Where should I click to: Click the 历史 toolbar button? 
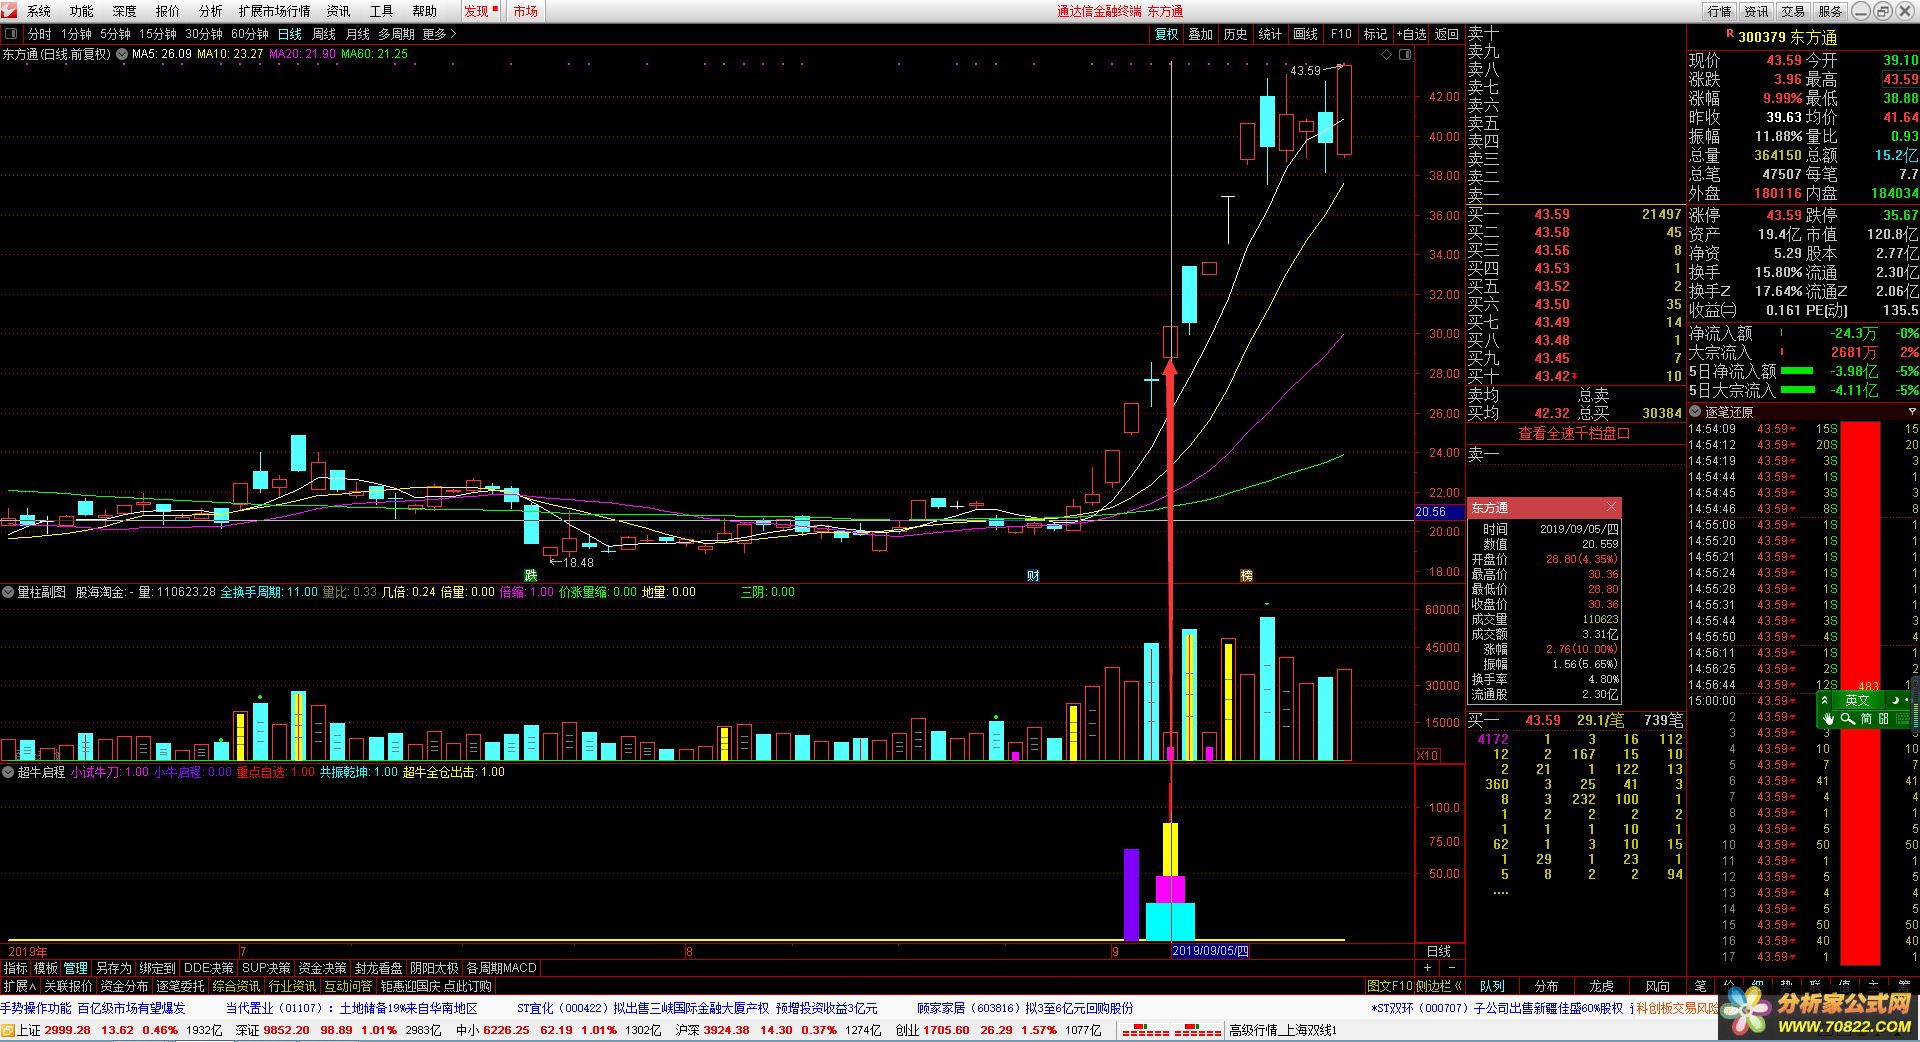tap(1235, 34)
